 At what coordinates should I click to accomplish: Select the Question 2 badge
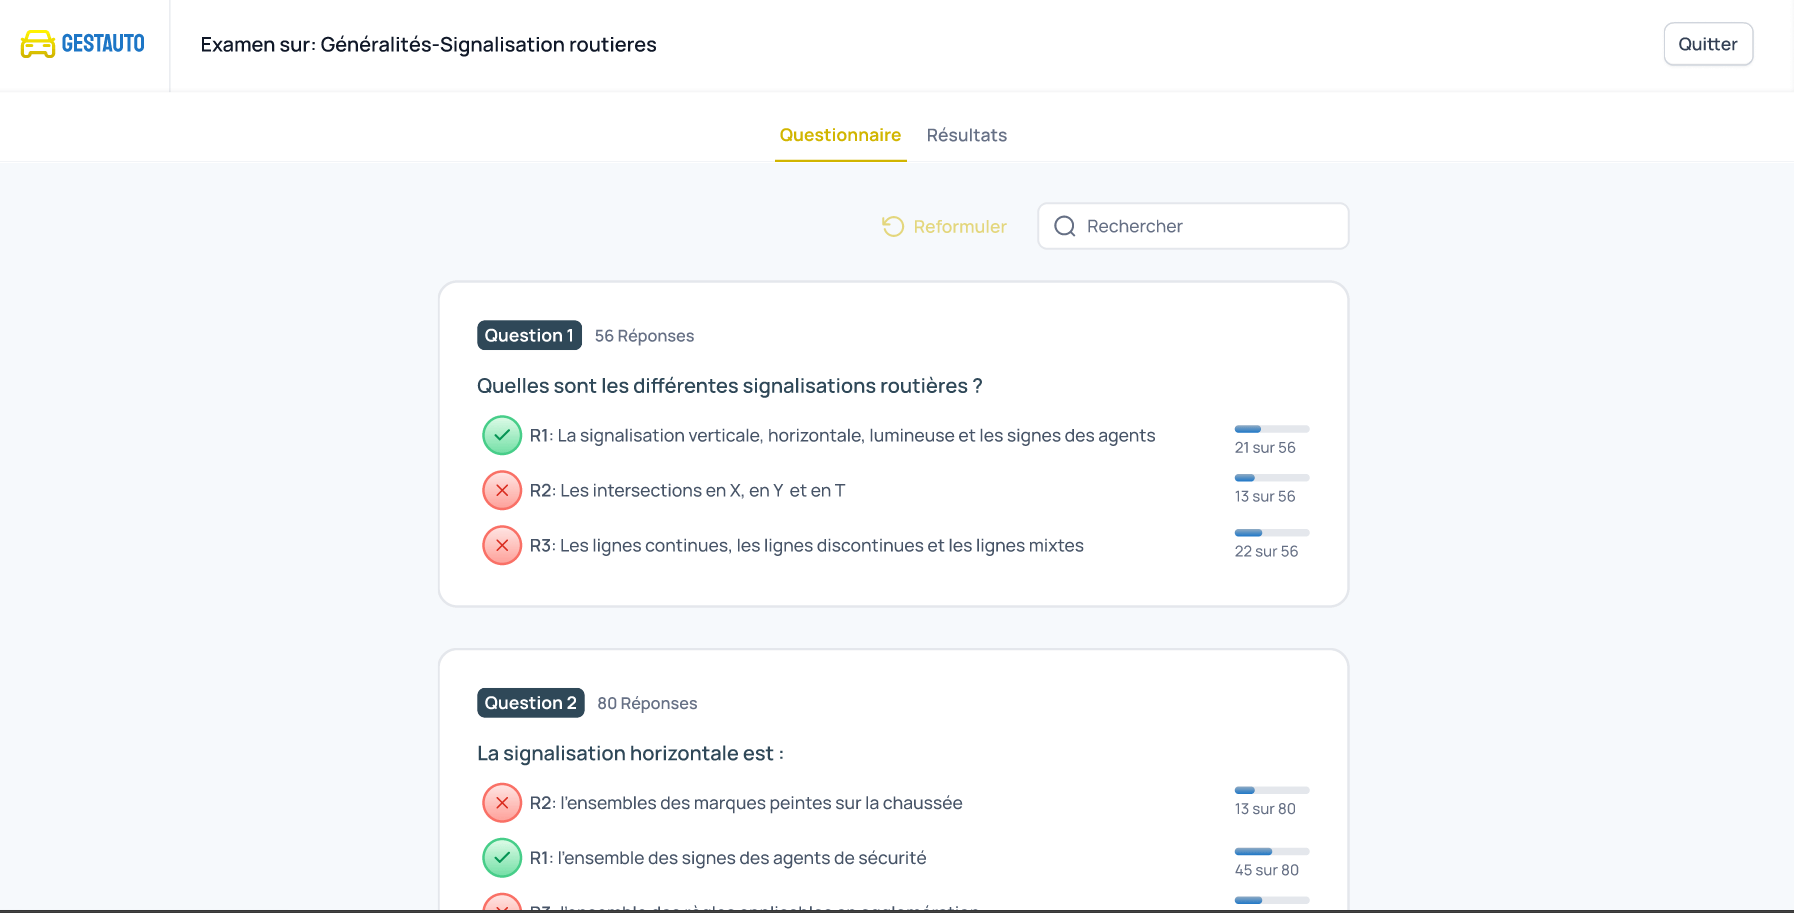point(530,703)
